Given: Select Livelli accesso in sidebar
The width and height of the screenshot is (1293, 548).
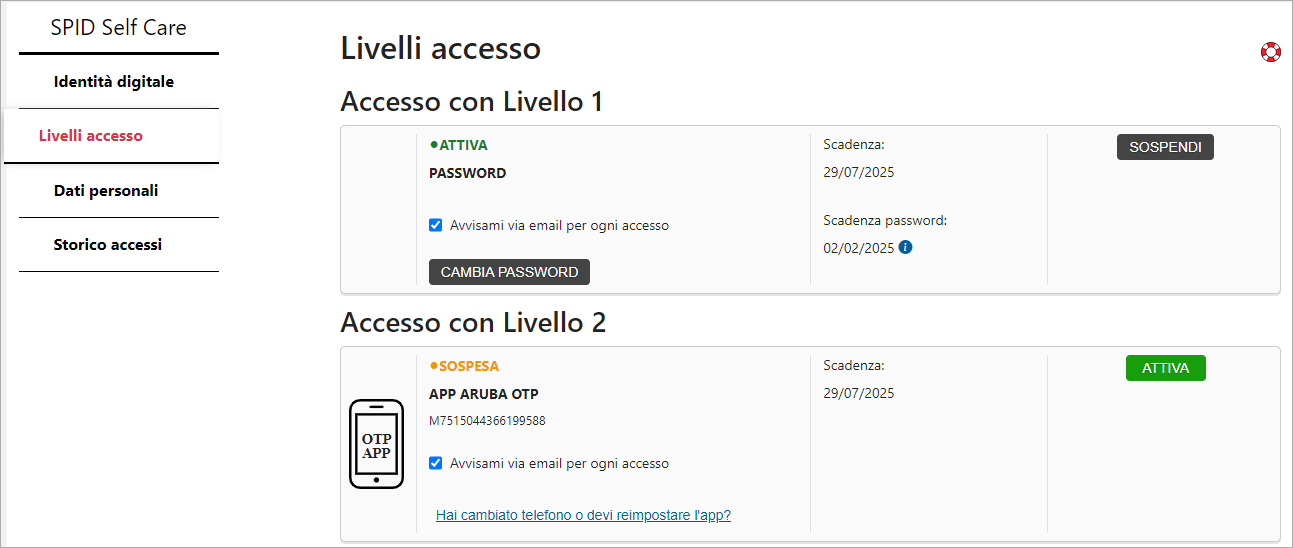Looking at the screenshot, I should click(91, 136).
